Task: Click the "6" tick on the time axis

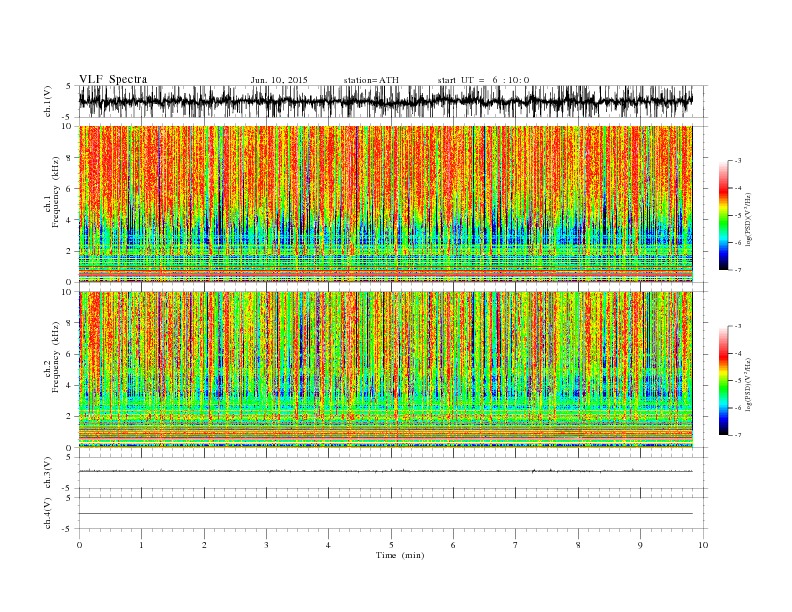Action: click(x=453, y=545)
